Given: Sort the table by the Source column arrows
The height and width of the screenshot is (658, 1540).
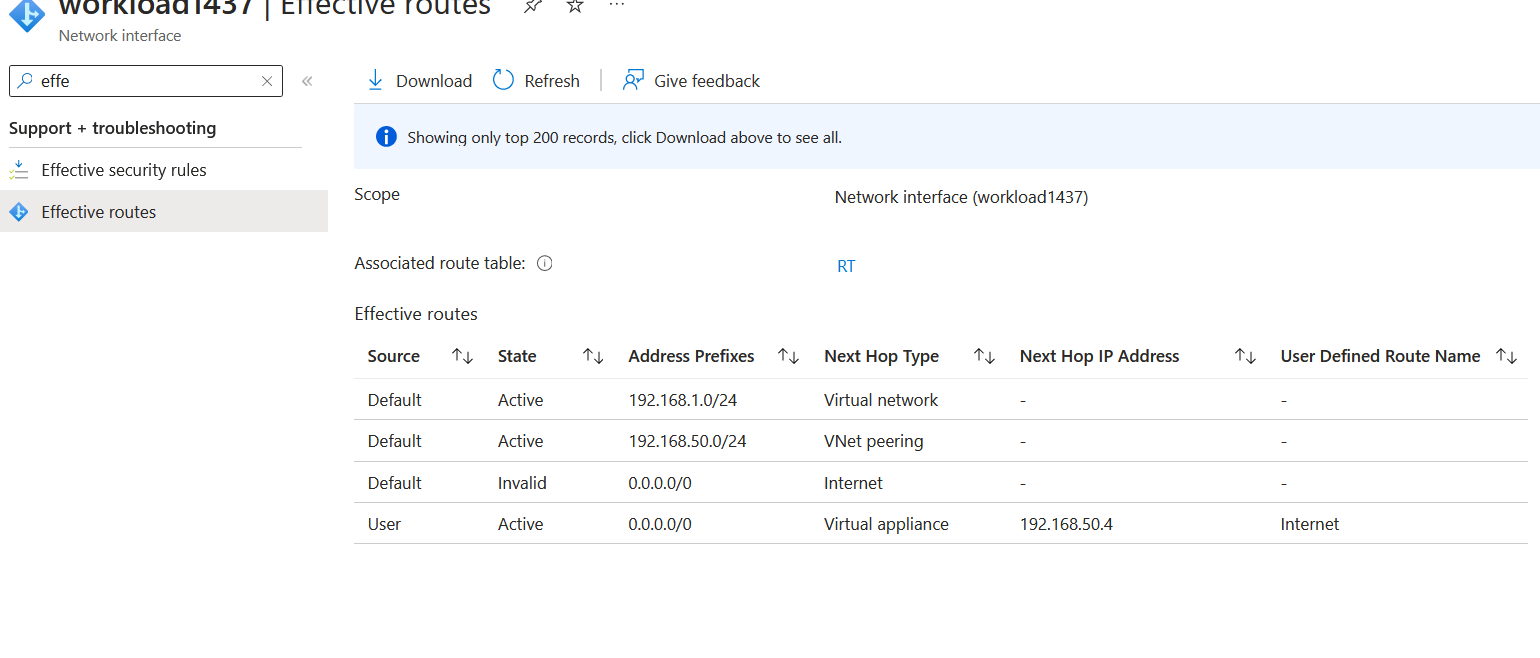Looking at the screenshot, I should [x=461, y=356].
